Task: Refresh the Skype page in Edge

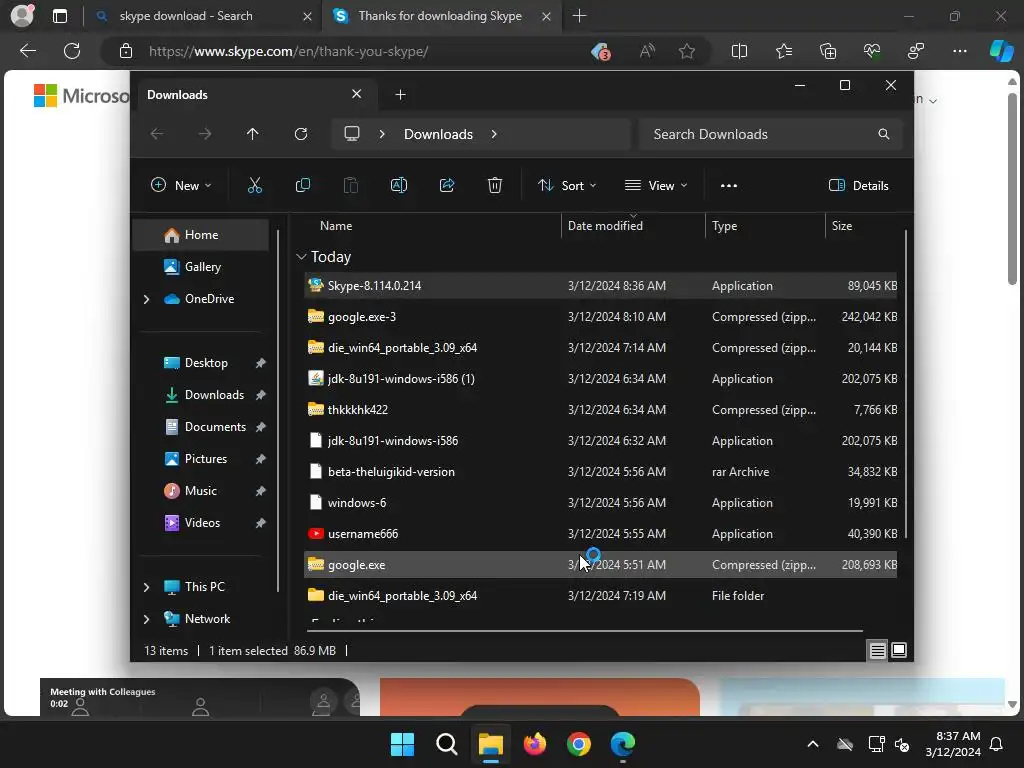Action: [x=72, y=51]
